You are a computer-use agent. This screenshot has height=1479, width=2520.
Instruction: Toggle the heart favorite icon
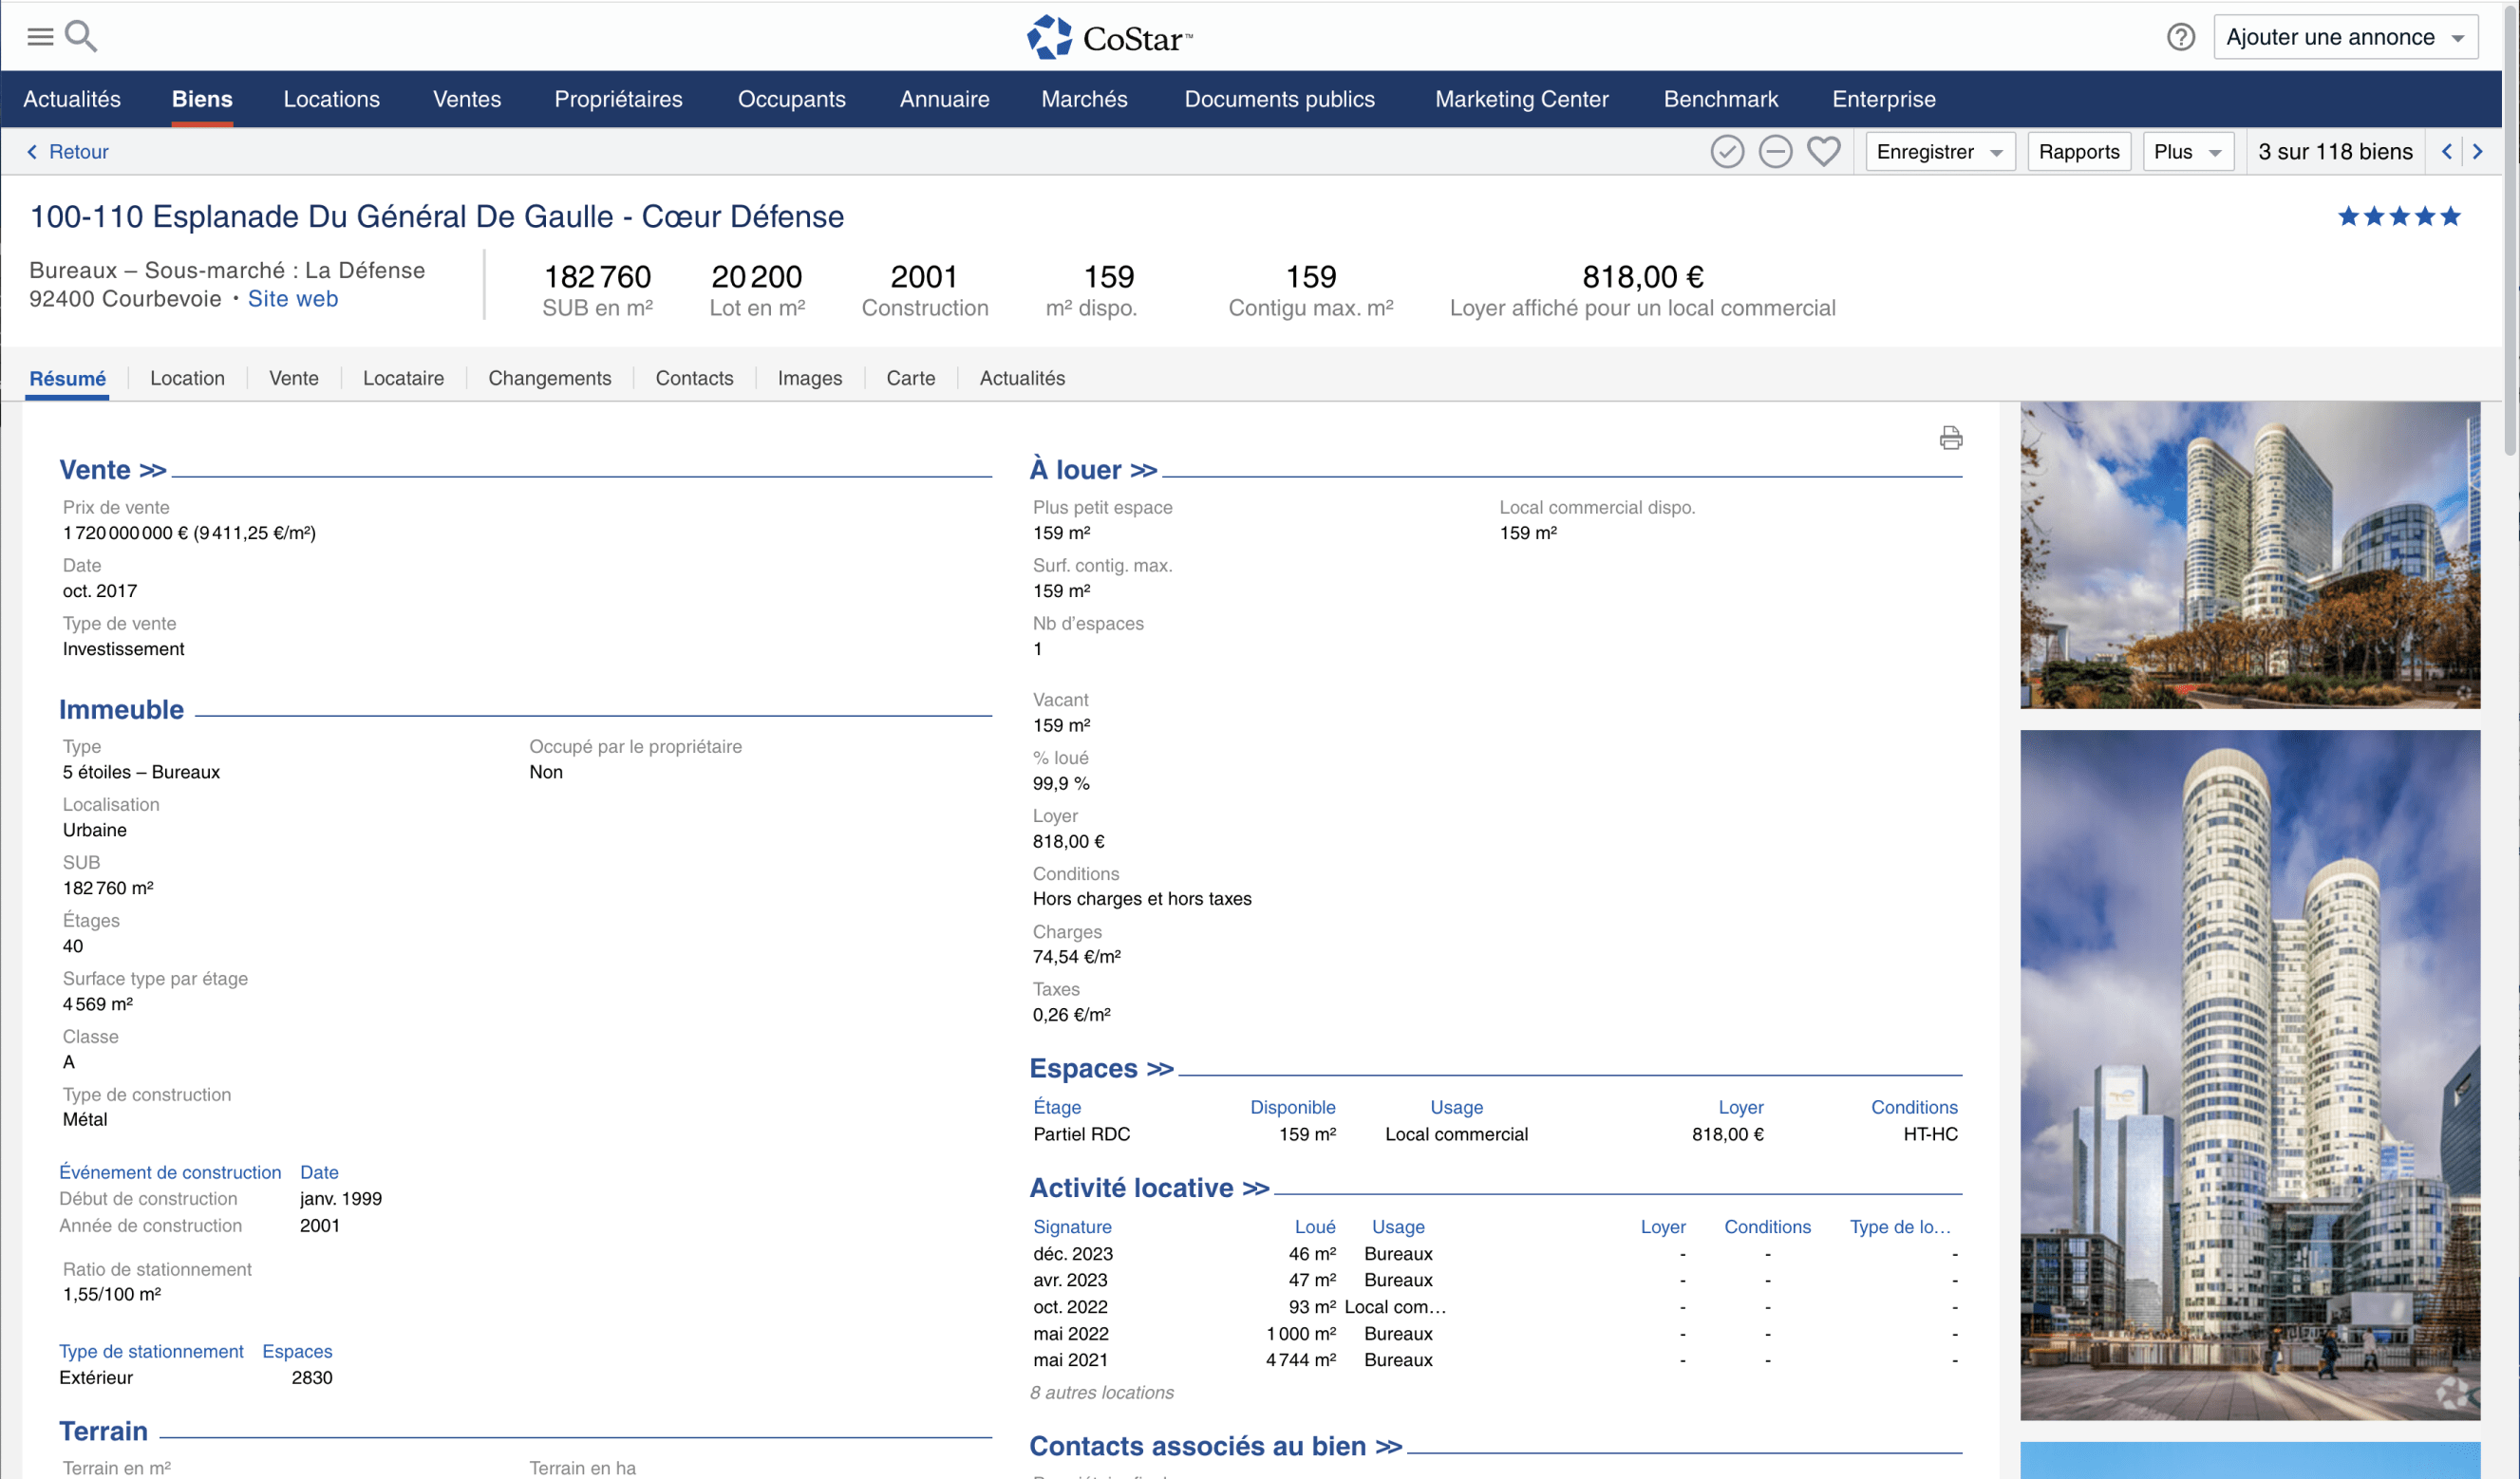coord(1823,152)
